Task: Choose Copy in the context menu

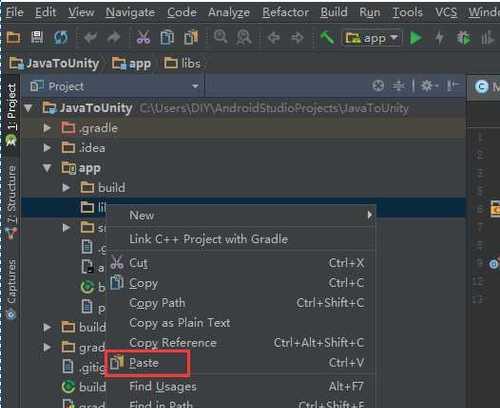Action: click(241, 283)
